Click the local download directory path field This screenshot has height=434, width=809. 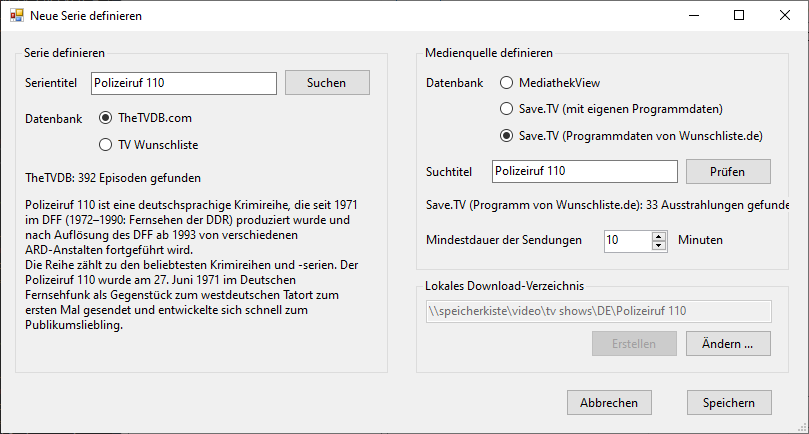pyautogui.click(x=599, y=312)
